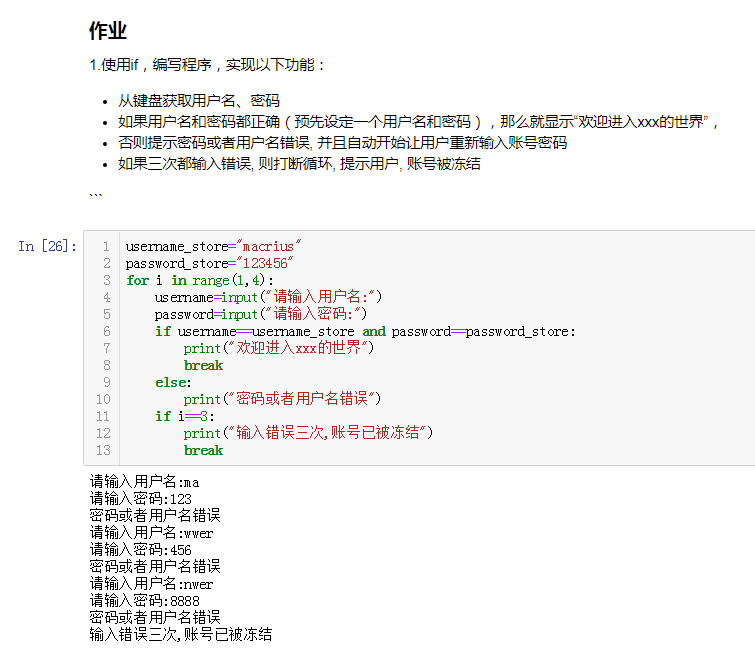Click line number 13 in gutter
The image size is (755, 654).
point(103,450)
